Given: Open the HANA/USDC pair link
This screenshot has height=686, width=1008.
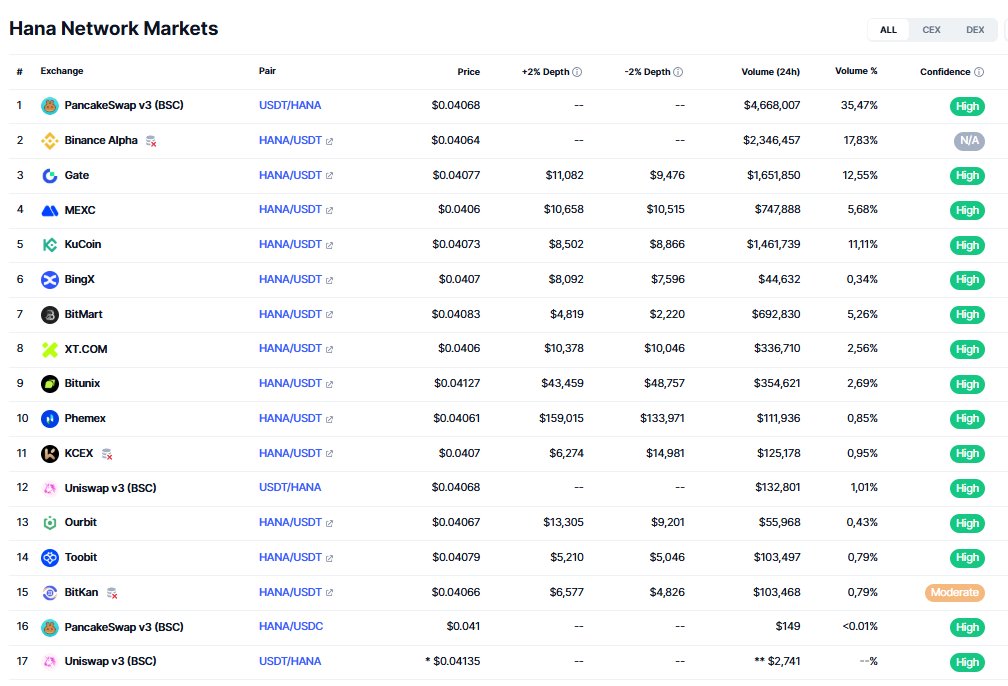Looking at the screenshot, I should coord(291,626).
